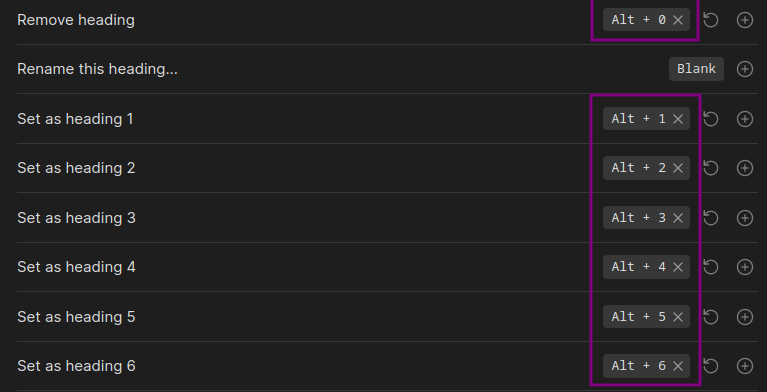Select the Set as heading 2 row
The width and height of the screenshot is (767, 392).
(x=387, y=168)
